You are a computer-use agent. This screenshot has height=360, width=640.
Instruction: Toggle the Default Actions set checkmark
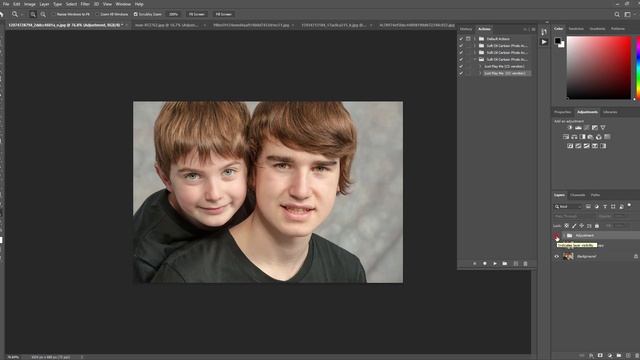point(461,39)
